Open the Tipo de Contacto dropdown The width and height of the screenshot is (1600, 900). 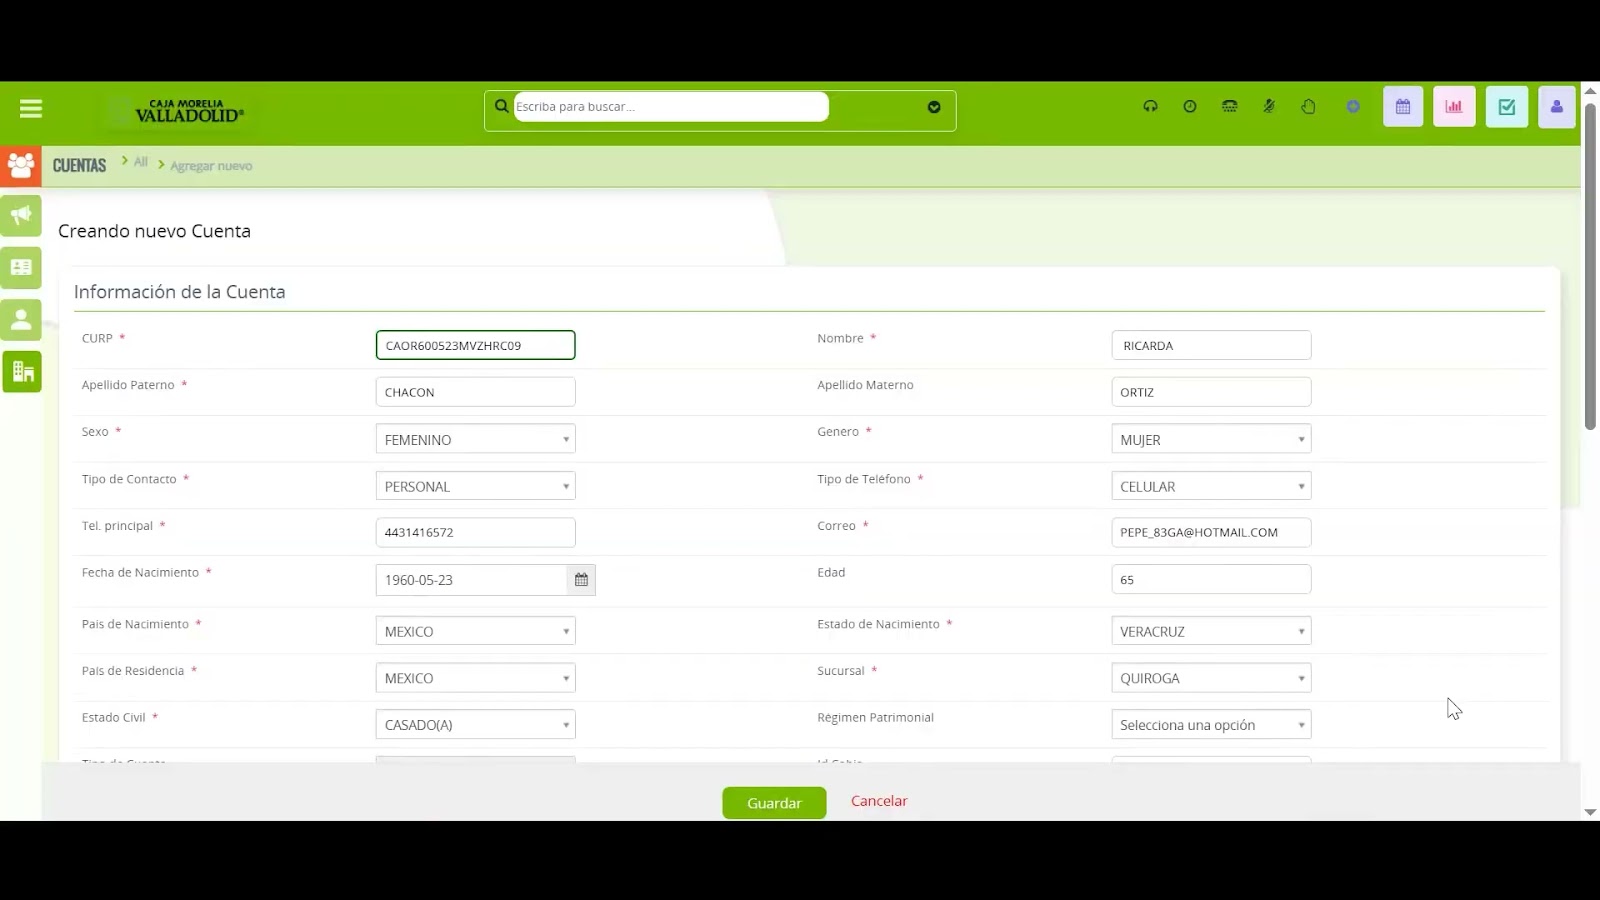click(x=476, y=486)
